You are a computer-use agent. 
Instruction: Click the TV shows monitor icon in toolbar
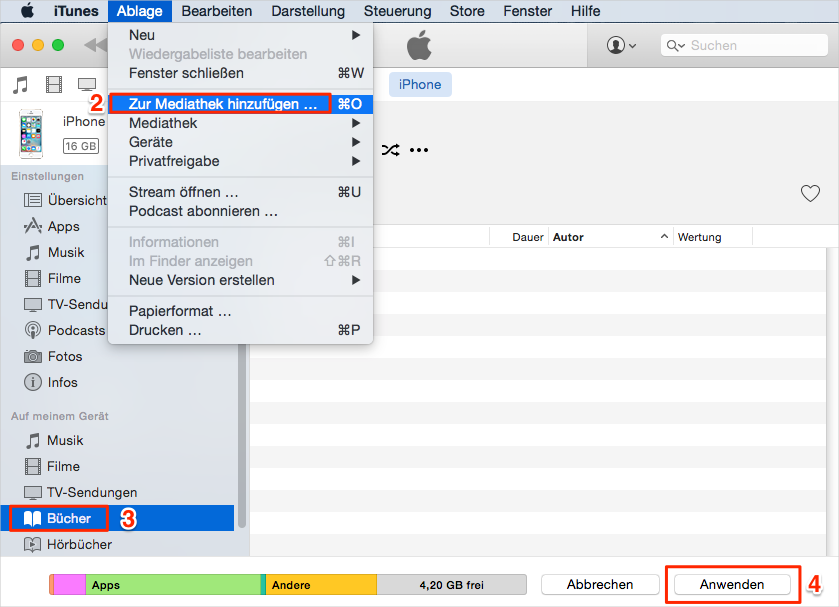coord(87,85)
